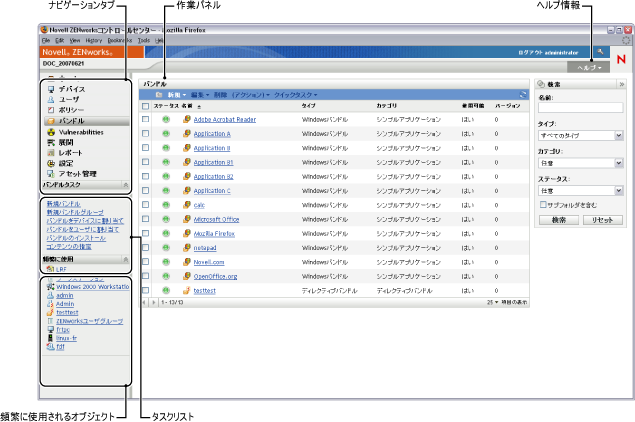Open the History menu in Firefox
The width and height of the screenshot is (635, 422).
coord(94,40)
